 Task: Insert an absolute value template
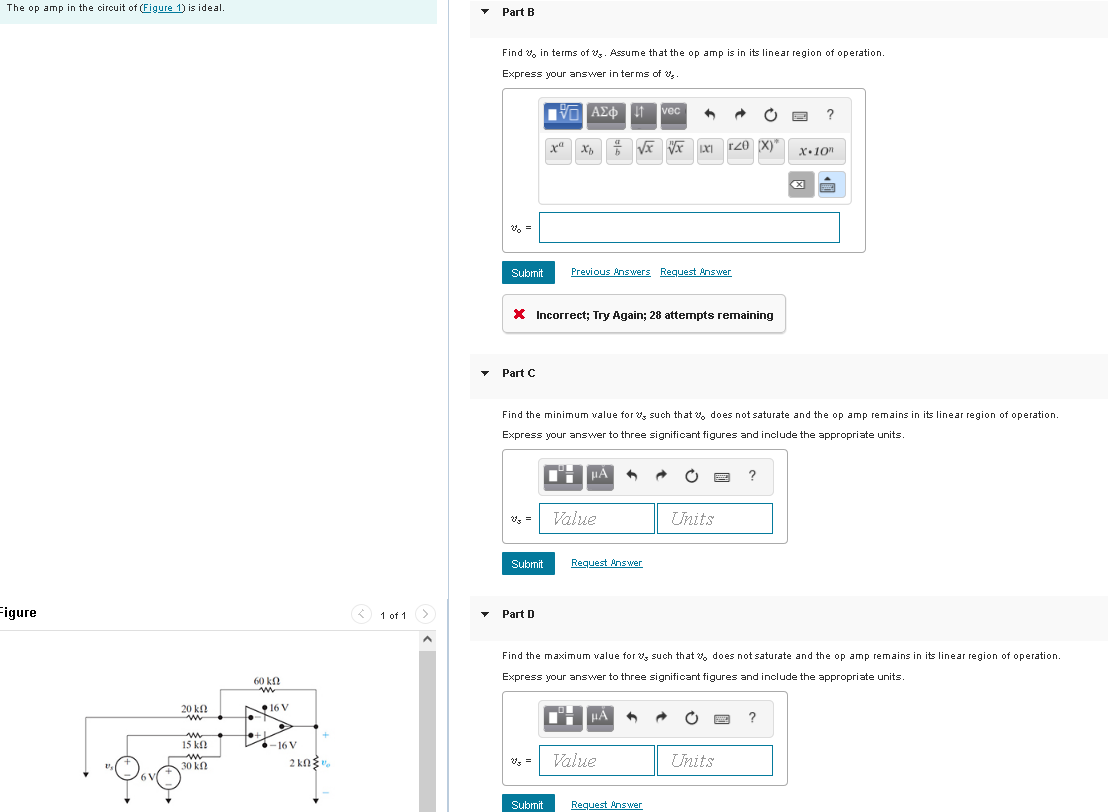[x=709, y=151]
